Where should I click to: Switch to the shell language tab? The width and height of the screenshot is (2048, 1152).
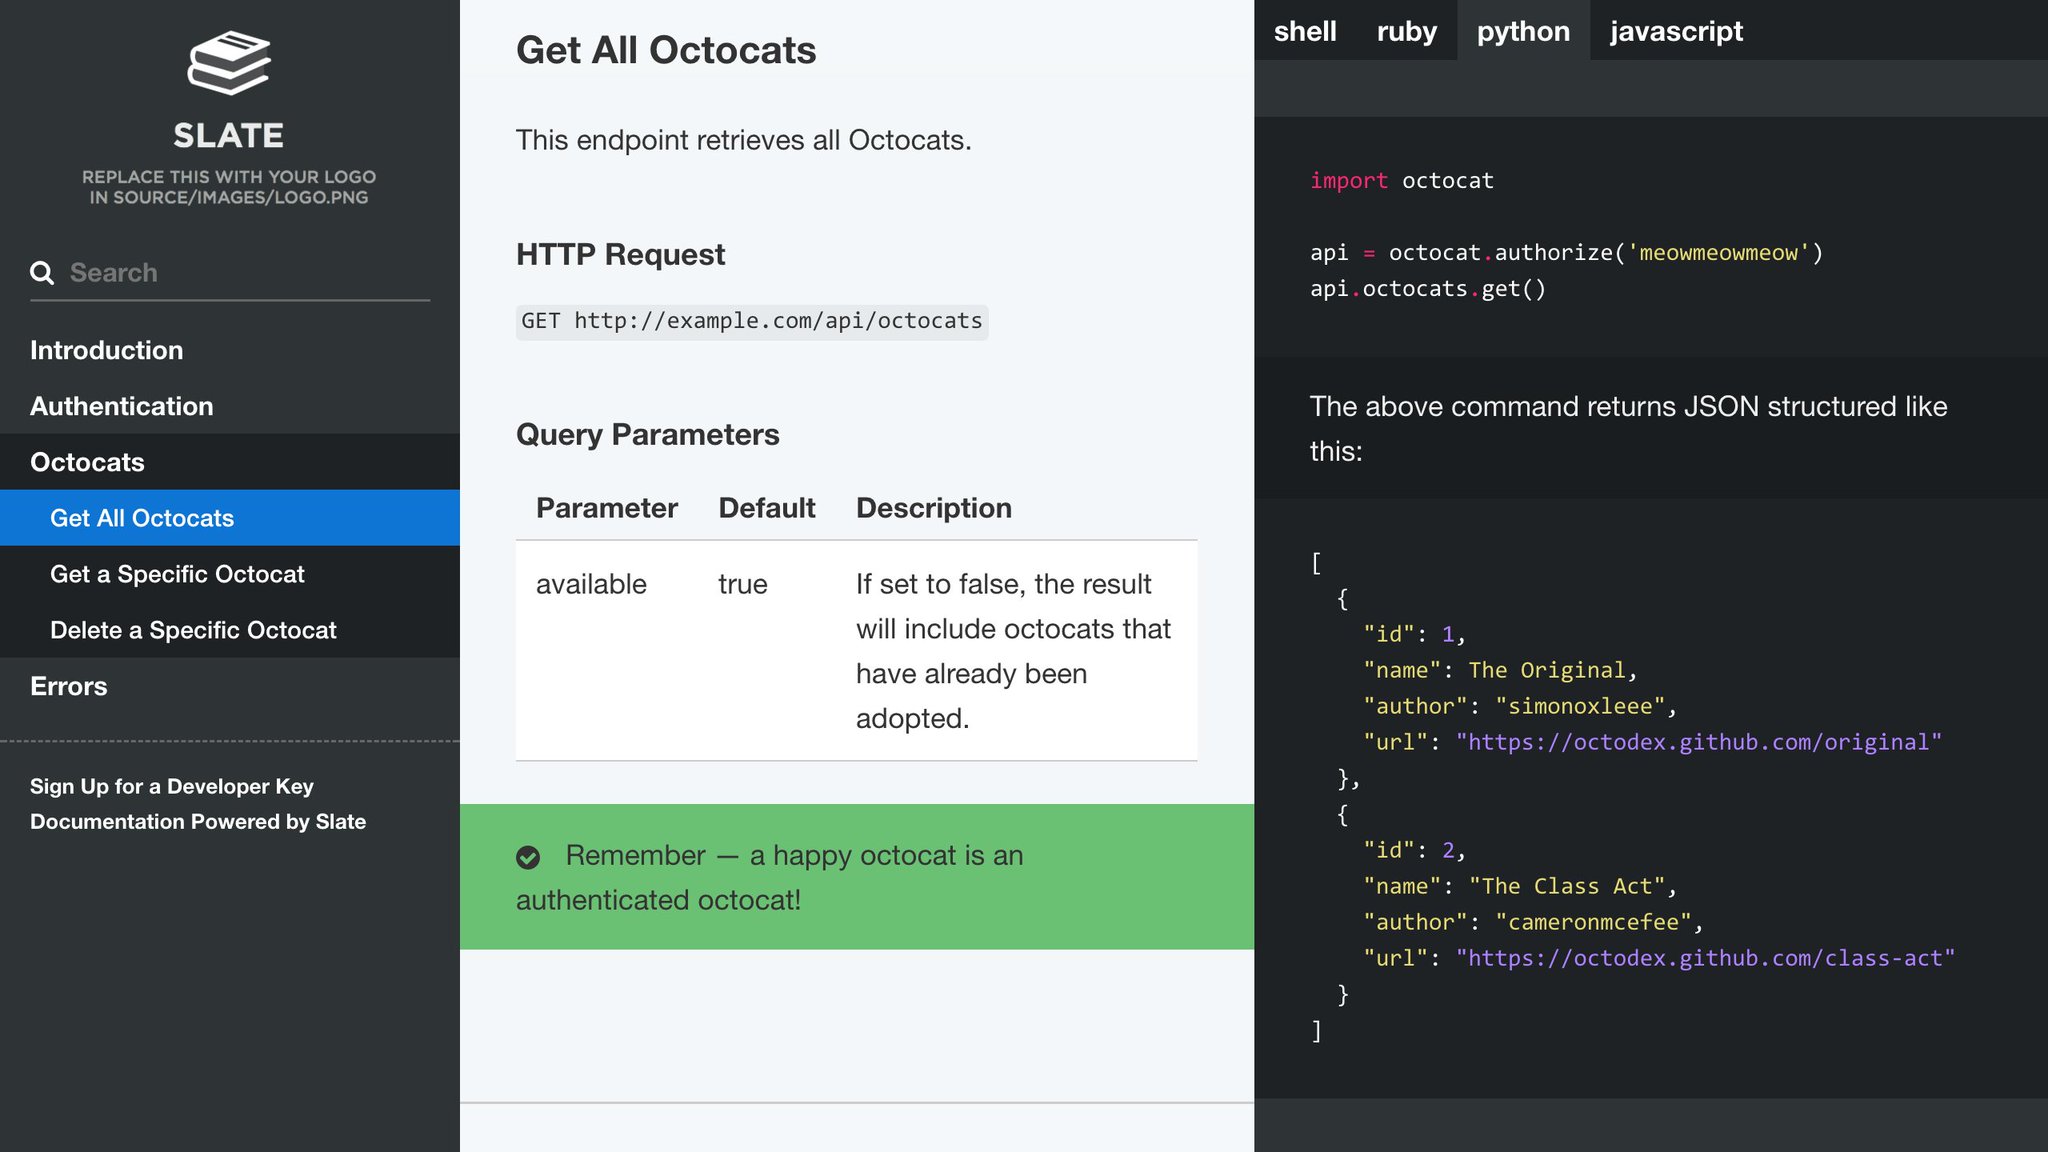pos(1305,31)
